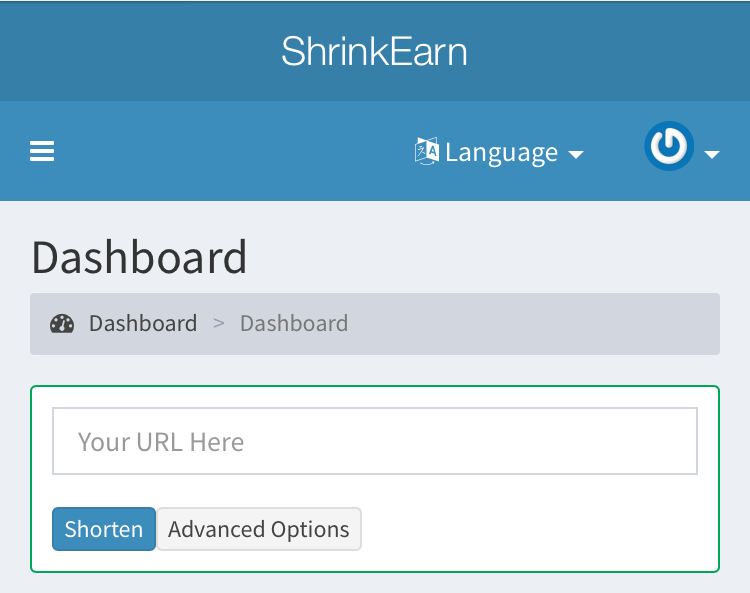This screenshot has height=593, width=750.
Task: Open Advanced Options
Action: (259, 529)
